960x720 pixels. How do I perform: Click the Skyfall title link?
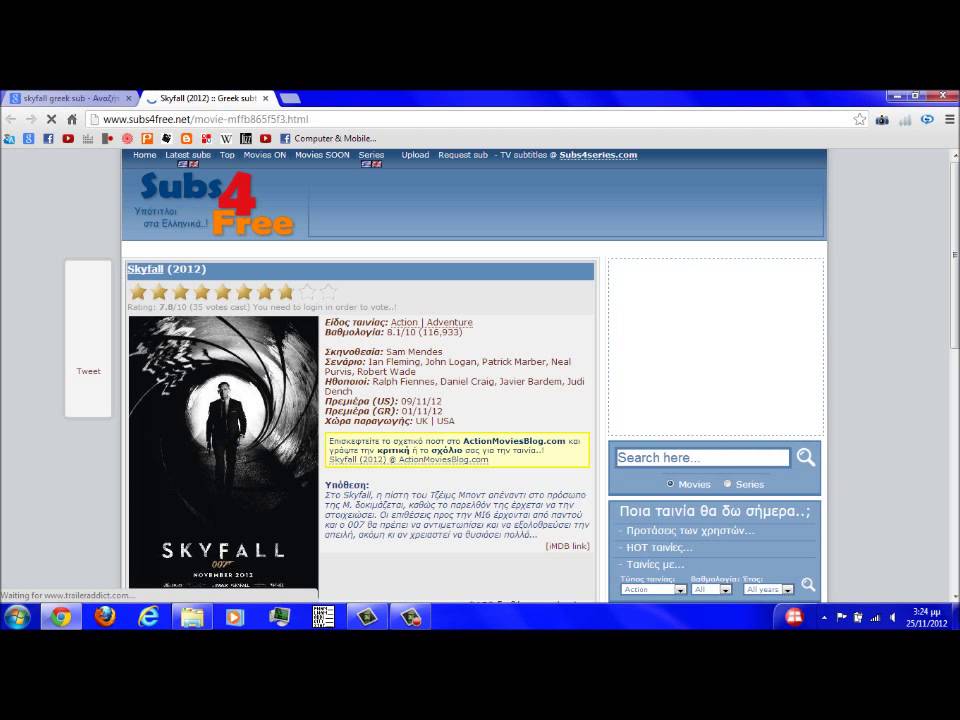145,269
